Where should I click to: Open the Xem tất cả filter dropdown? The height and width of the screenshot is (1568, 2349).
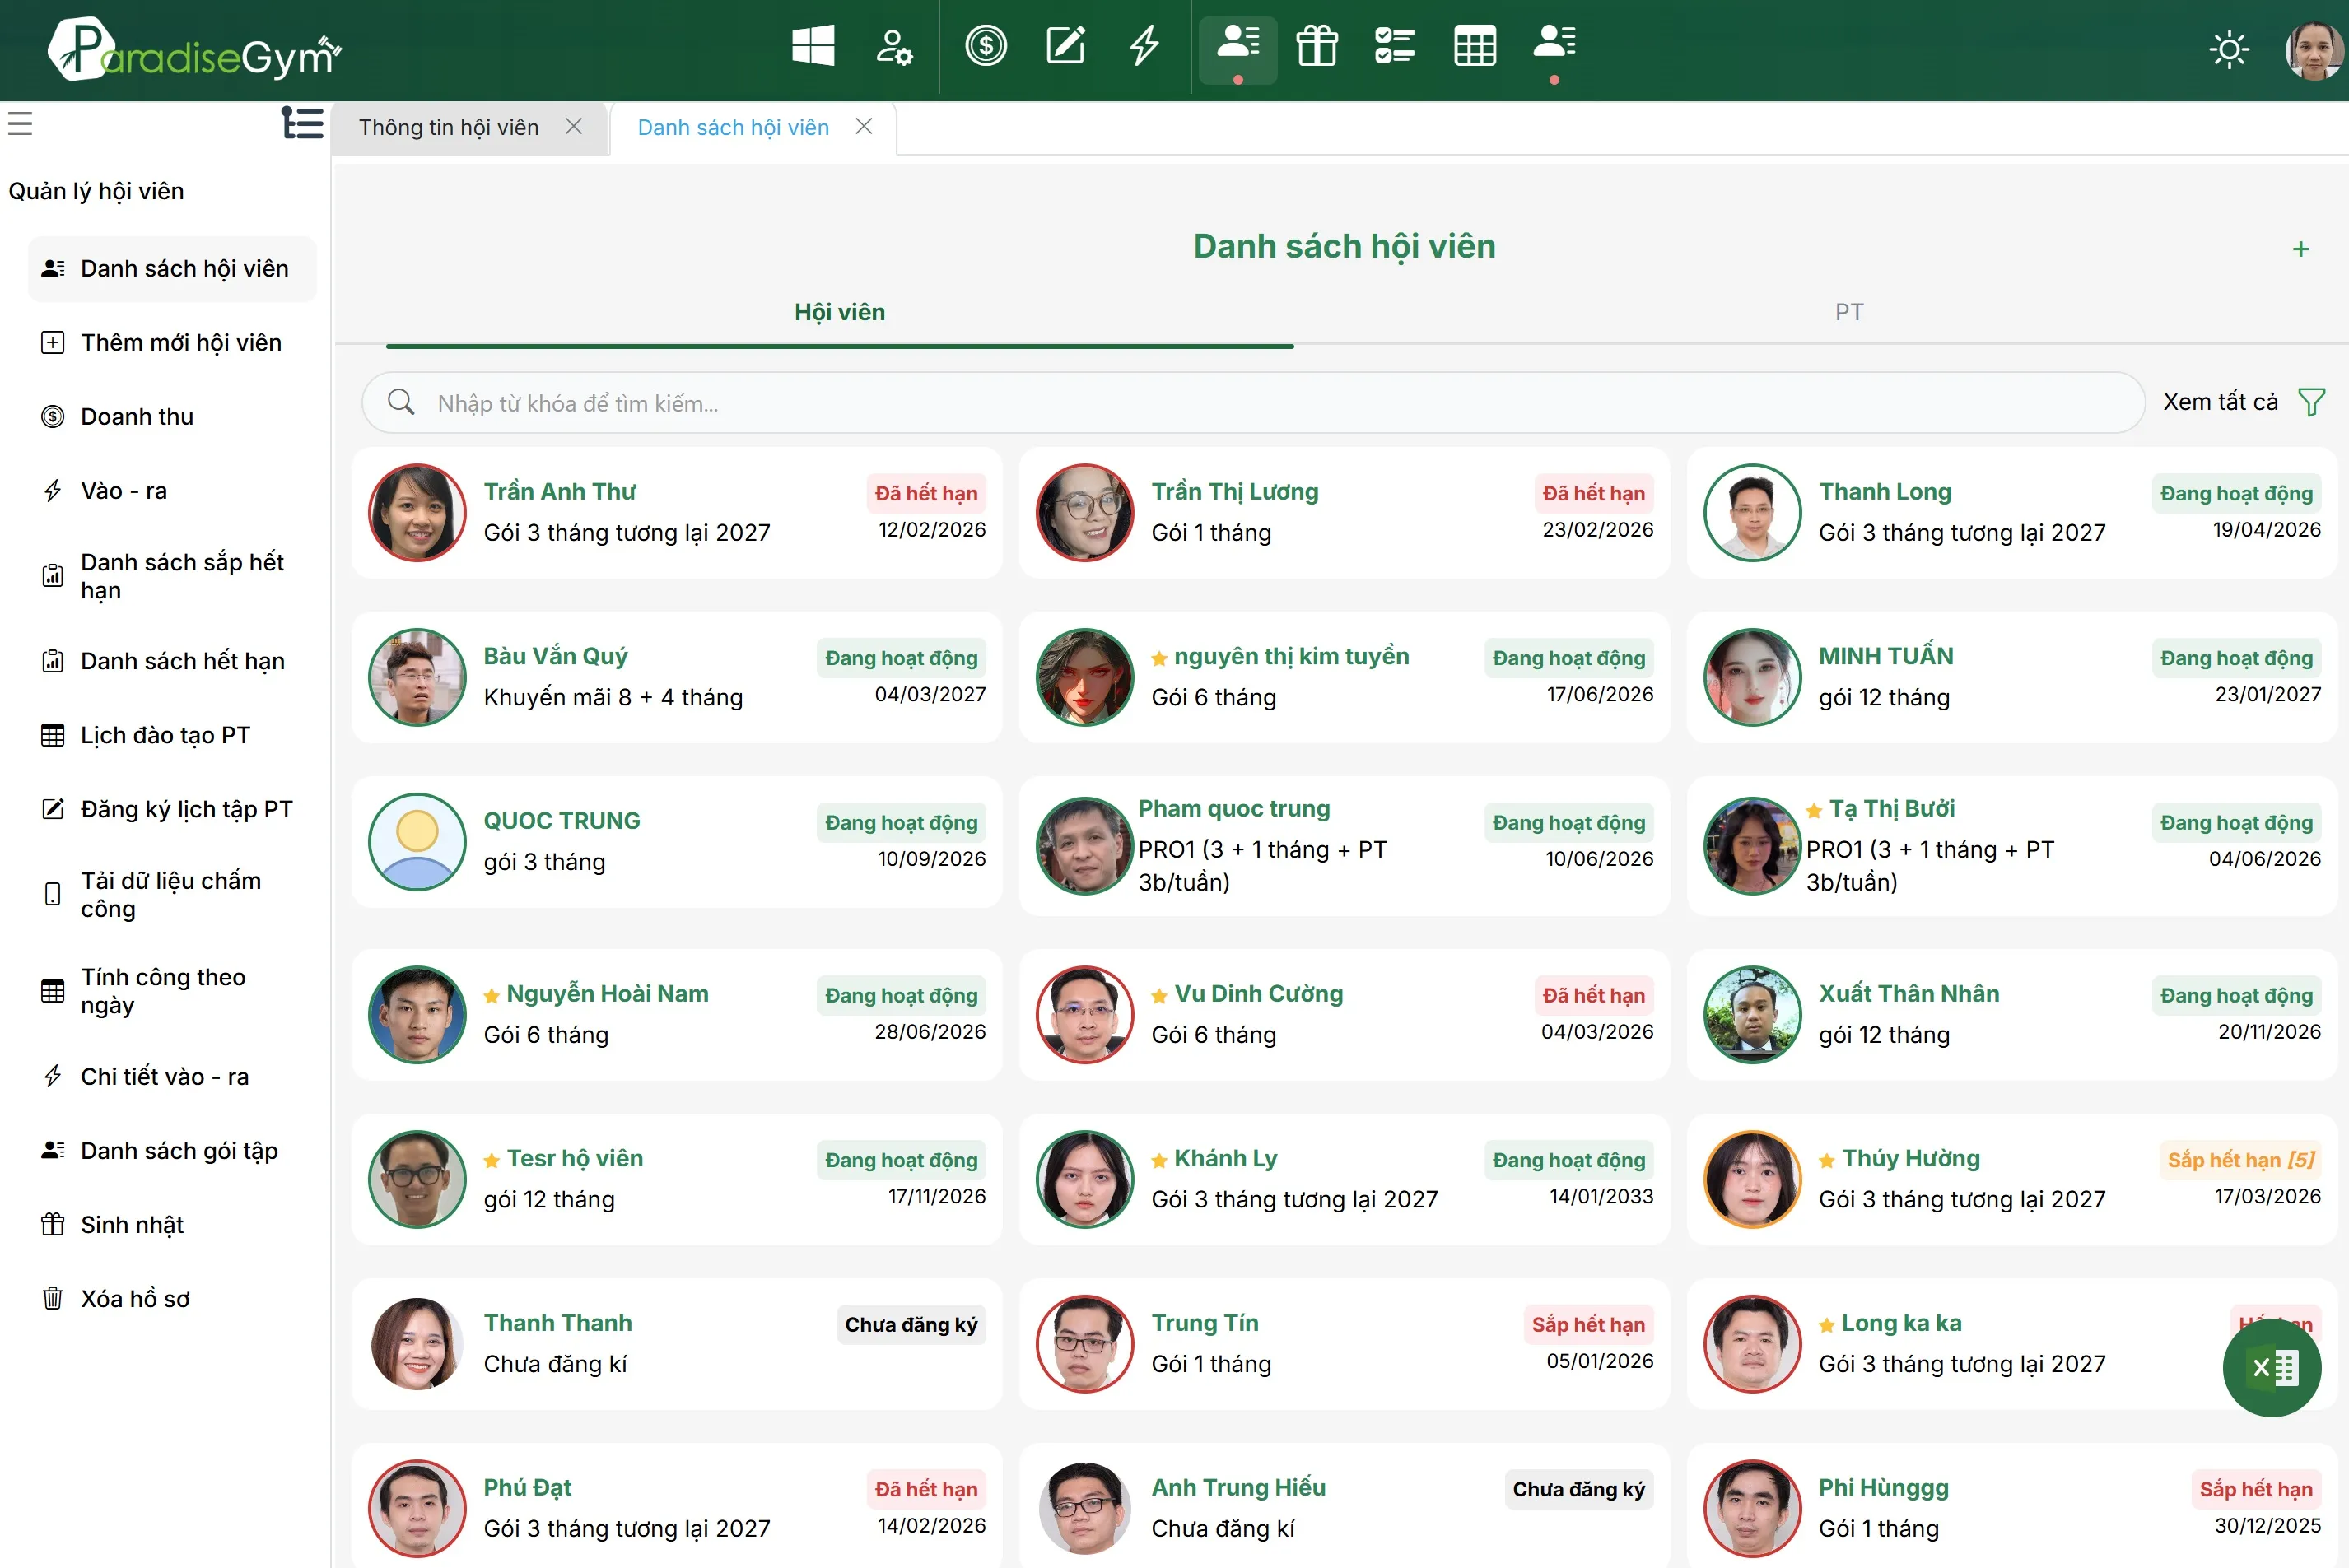point(2220,402)
